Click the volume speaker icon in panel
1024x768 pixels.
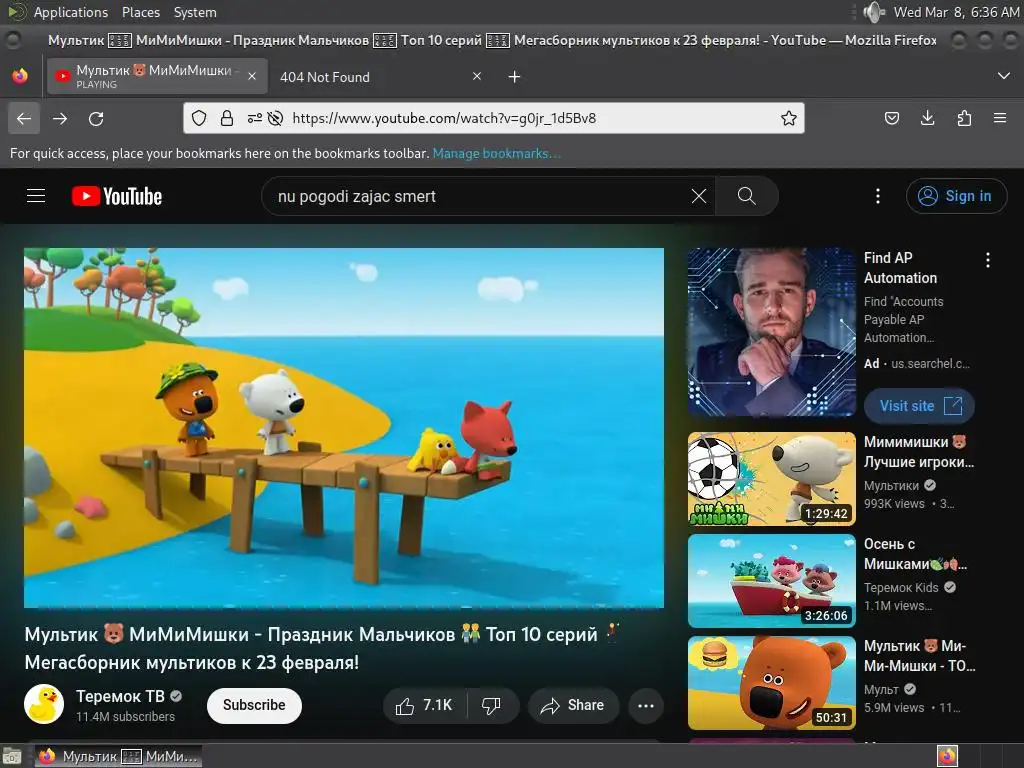pos(874,12)
